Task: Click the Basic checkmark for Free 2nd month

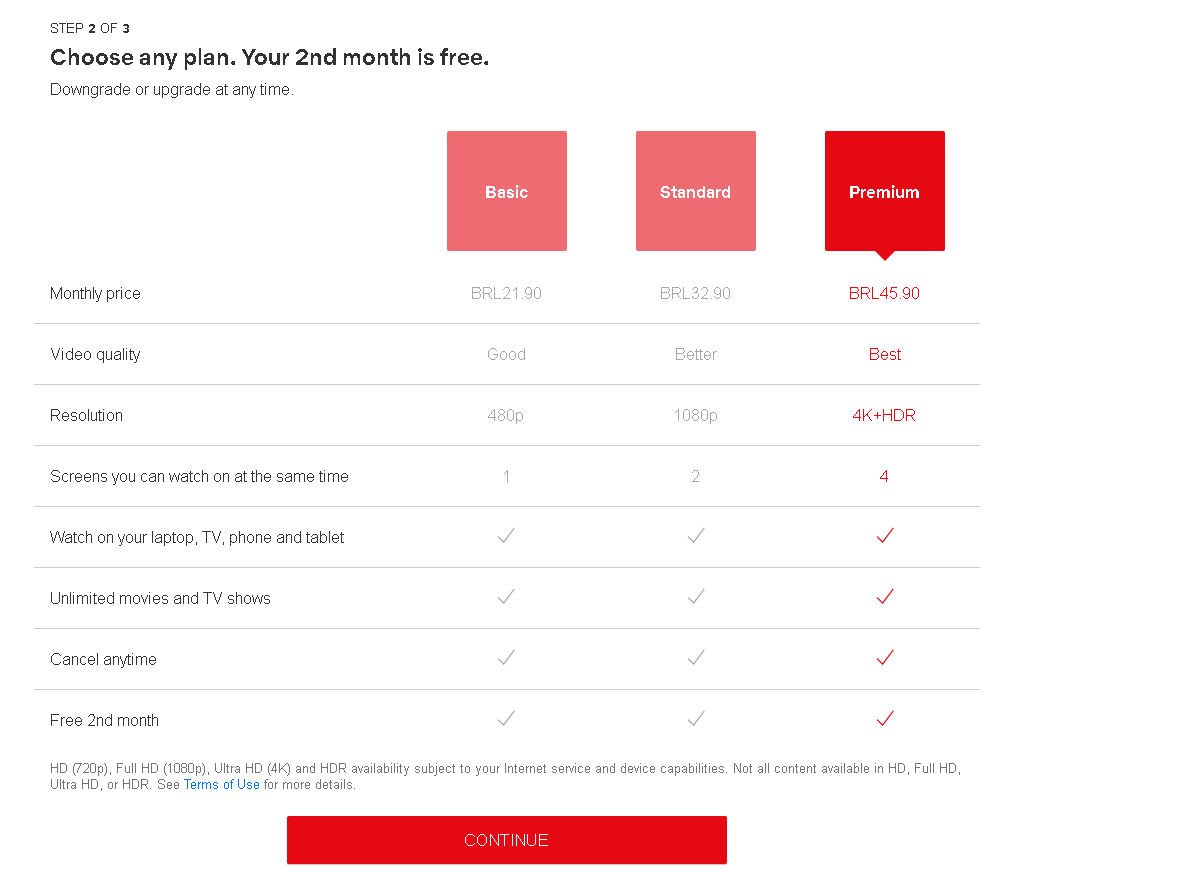Action: click(x=506, y=718)
